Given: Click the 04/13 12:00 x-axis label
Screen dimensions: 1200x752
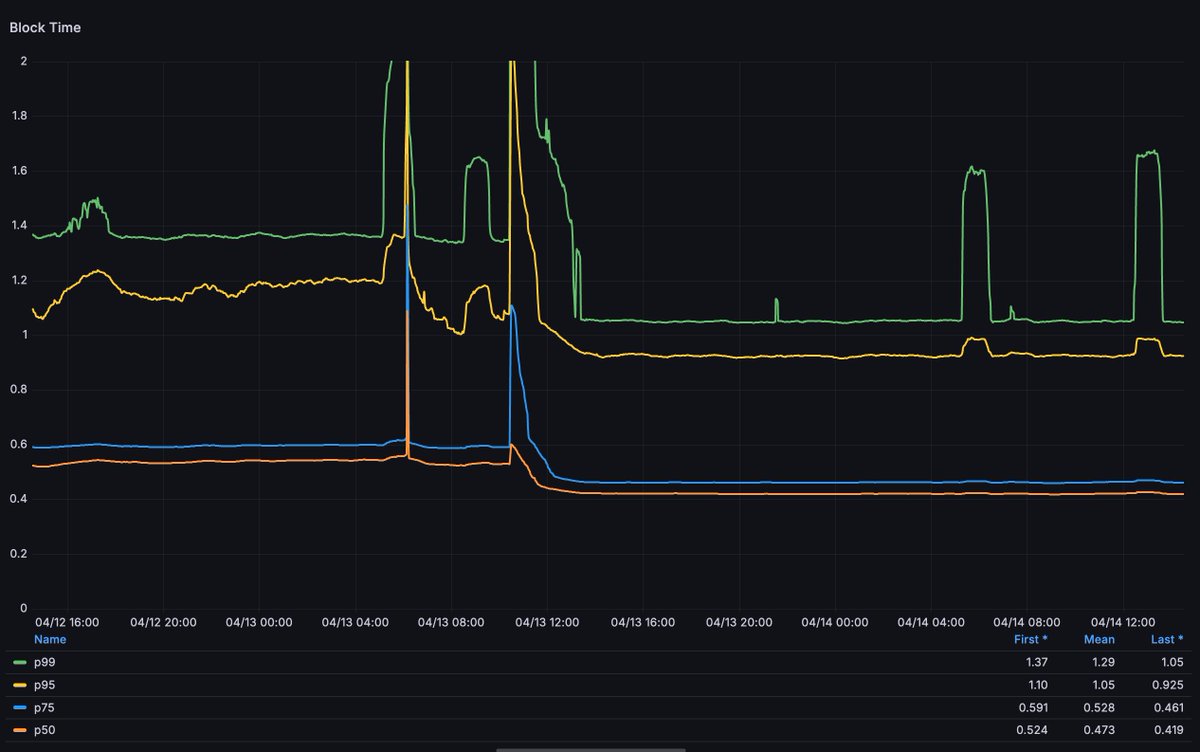Looking at the screenshot, I should (x=547, y=622).
